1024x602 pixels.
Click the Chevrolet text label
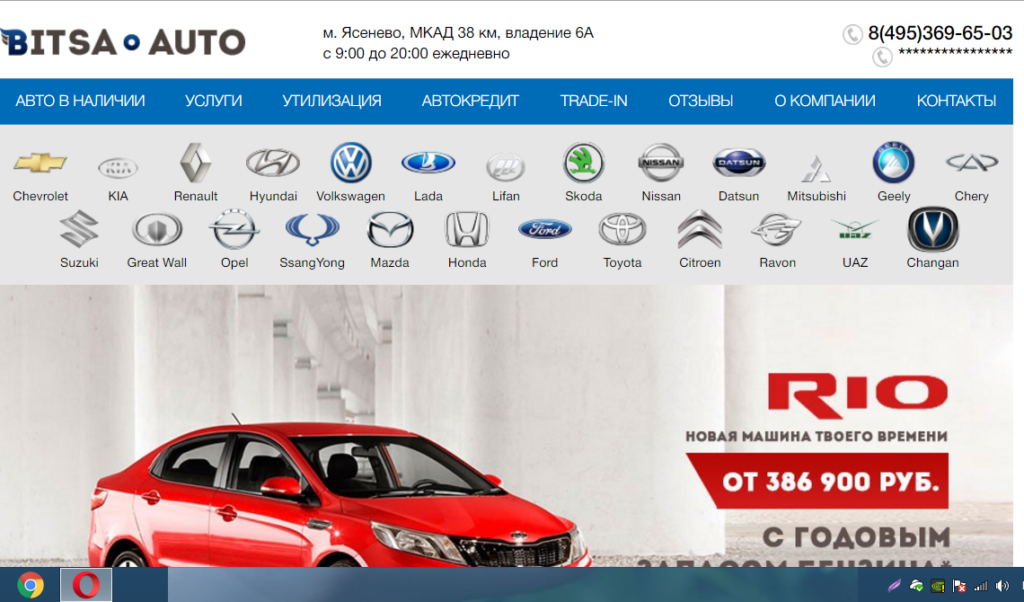point(40,196)
